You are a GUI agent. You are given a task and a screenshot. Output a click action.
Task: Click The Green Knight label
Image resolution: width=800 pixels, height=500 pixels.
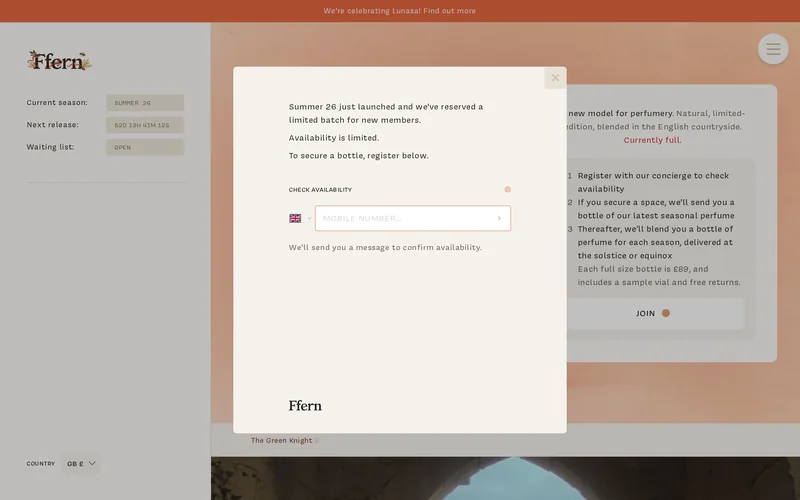[282, 440]
